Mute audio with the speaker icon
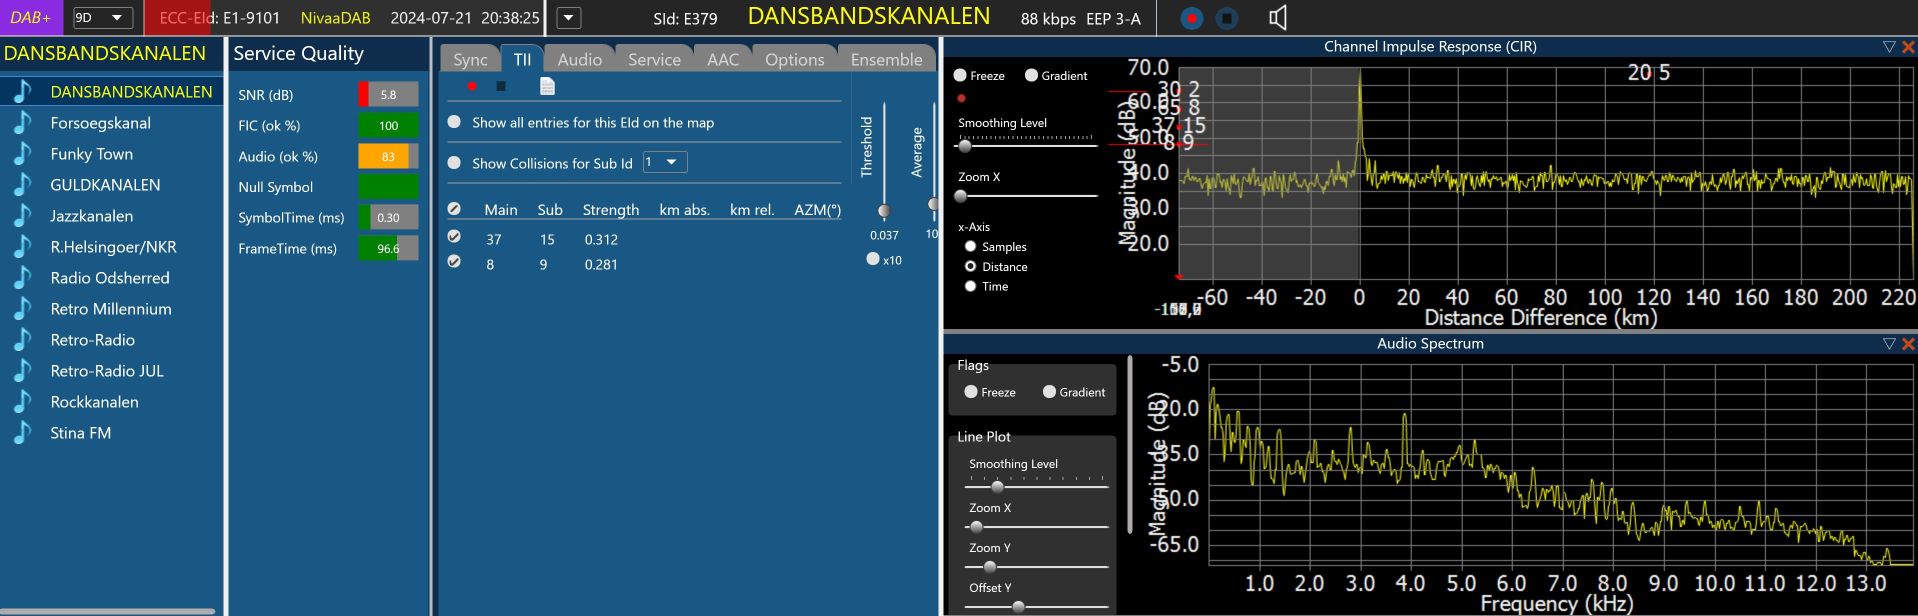The width and height of the screenshot is (1918, 616). click(1277, 18)
